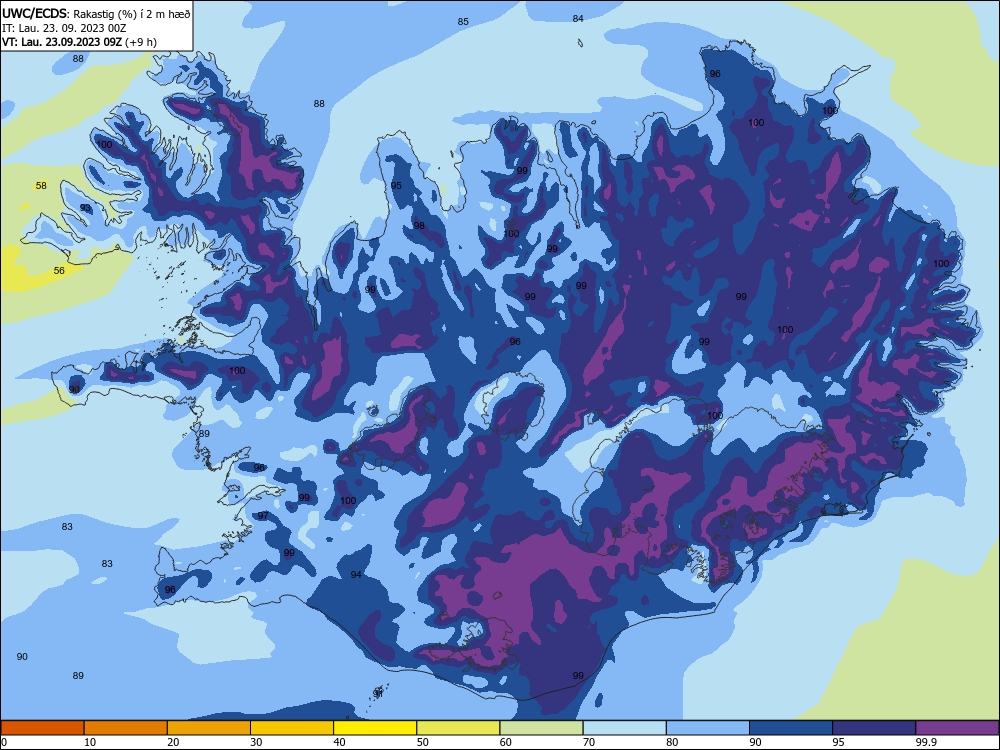Click the medium blue 80–90 legend swatch
This screenshot has height=750, width=1000.
(x=708, y=728)
